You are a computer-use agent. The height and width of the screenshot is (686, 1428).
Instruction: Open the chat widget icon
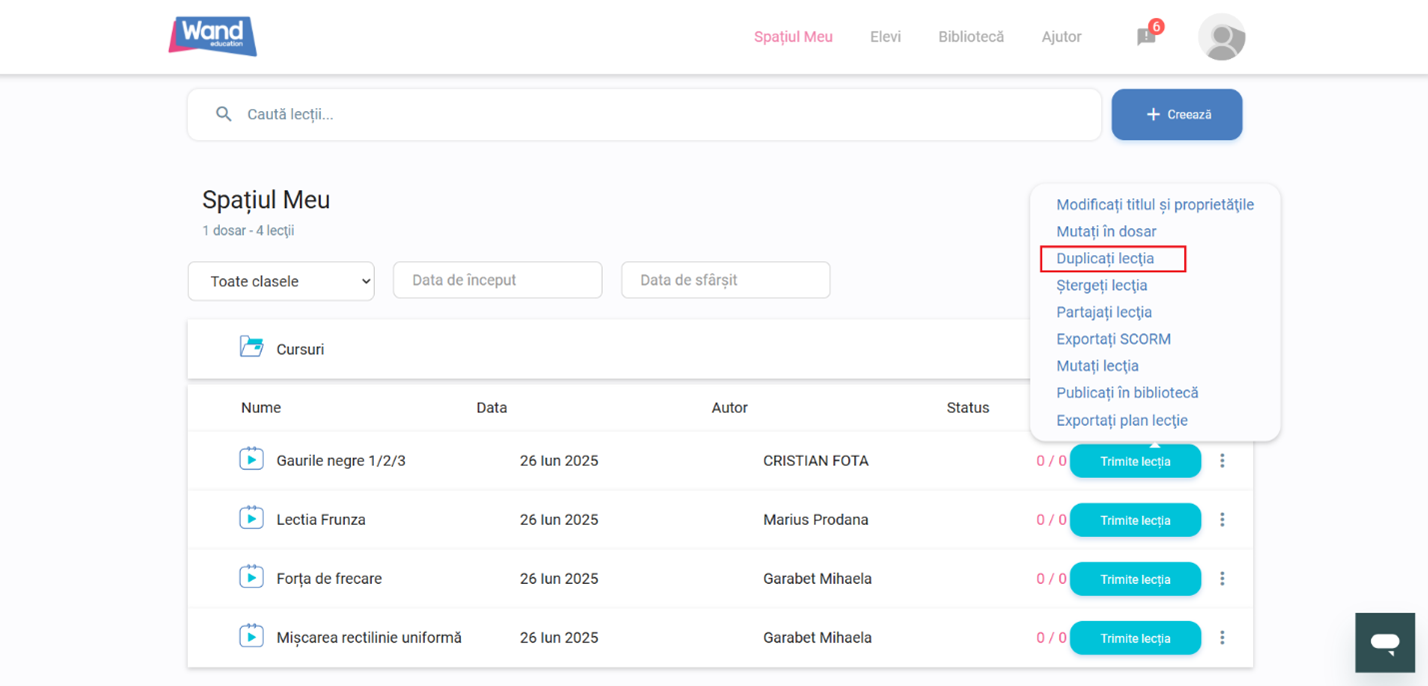[x=1384, y=643]
